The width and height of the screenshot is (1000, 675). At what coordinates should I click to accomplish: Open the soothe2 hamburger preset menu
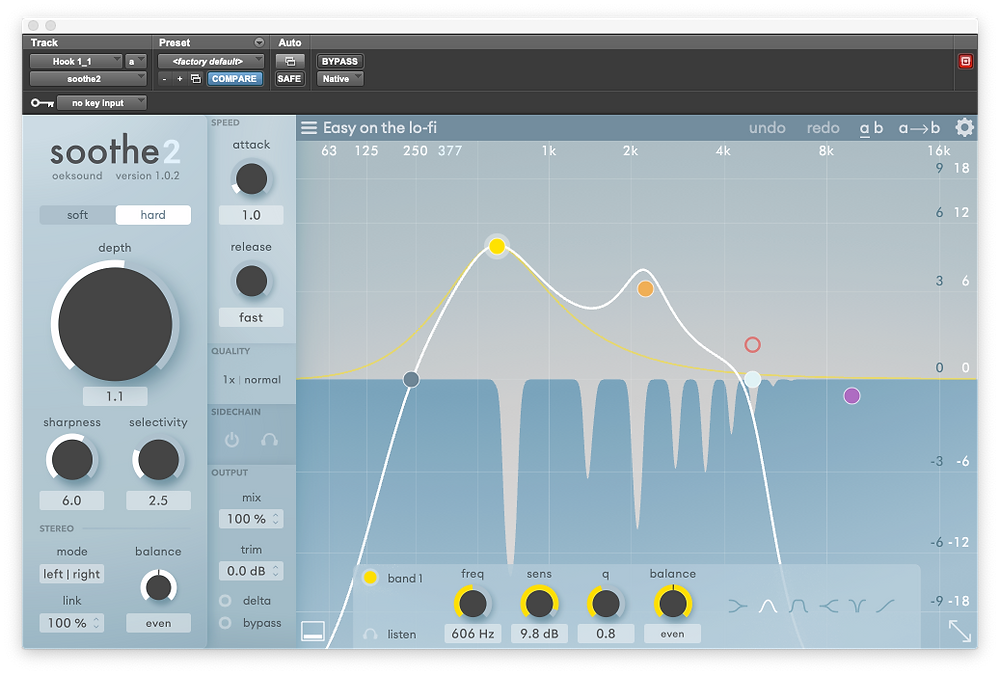309,128
